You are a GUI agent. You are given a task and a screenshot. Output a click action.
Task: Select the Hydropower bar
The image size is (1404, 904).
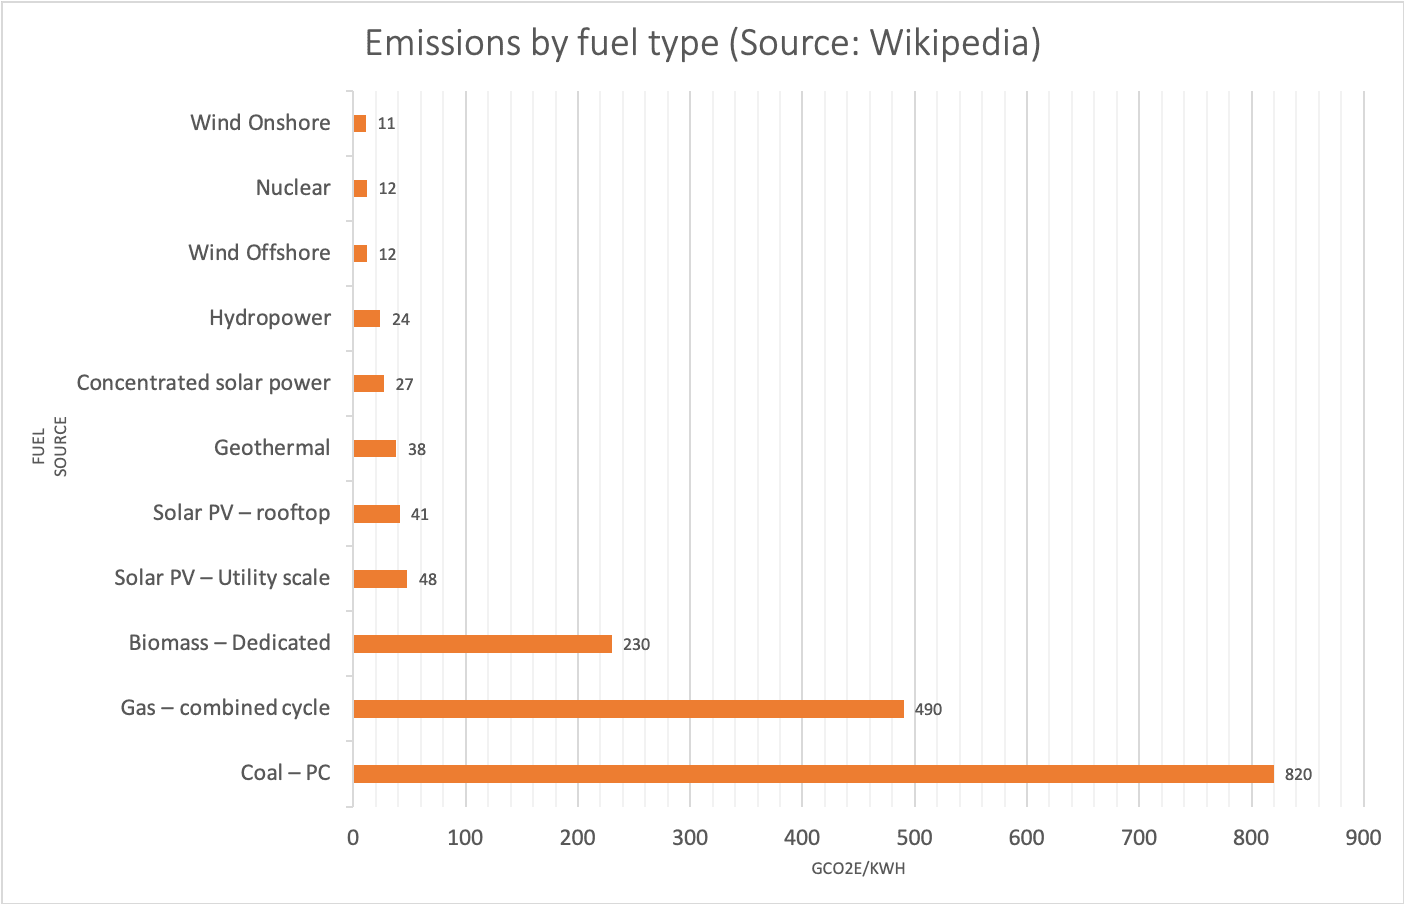(x=366, y=319)
